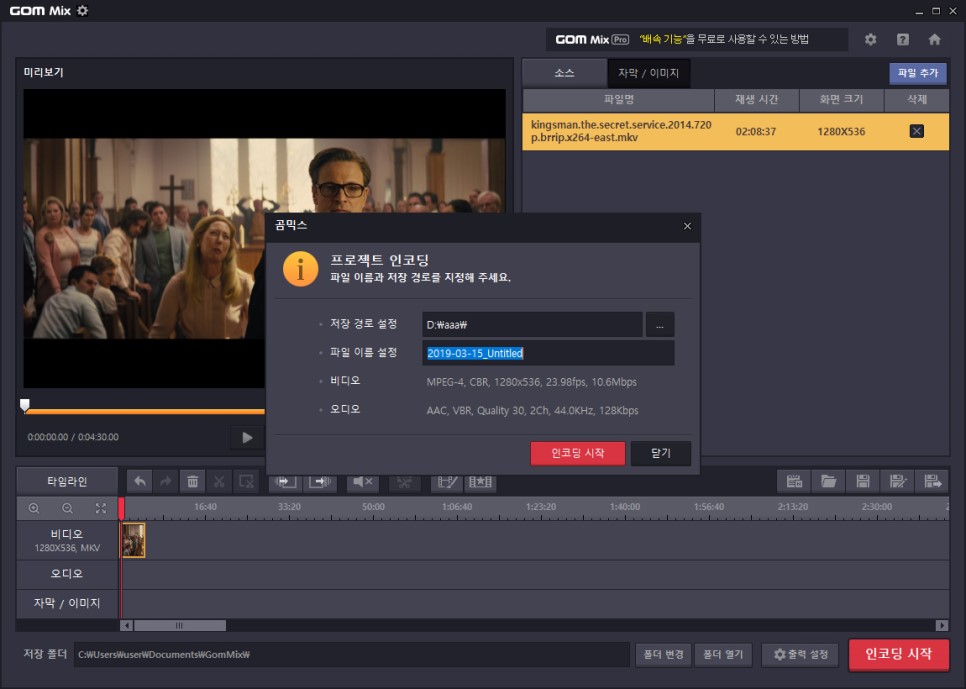Screen dimensions: 966x689
Task: Click the export project floppy arrow icon
Action: click(x=932, y=481)
